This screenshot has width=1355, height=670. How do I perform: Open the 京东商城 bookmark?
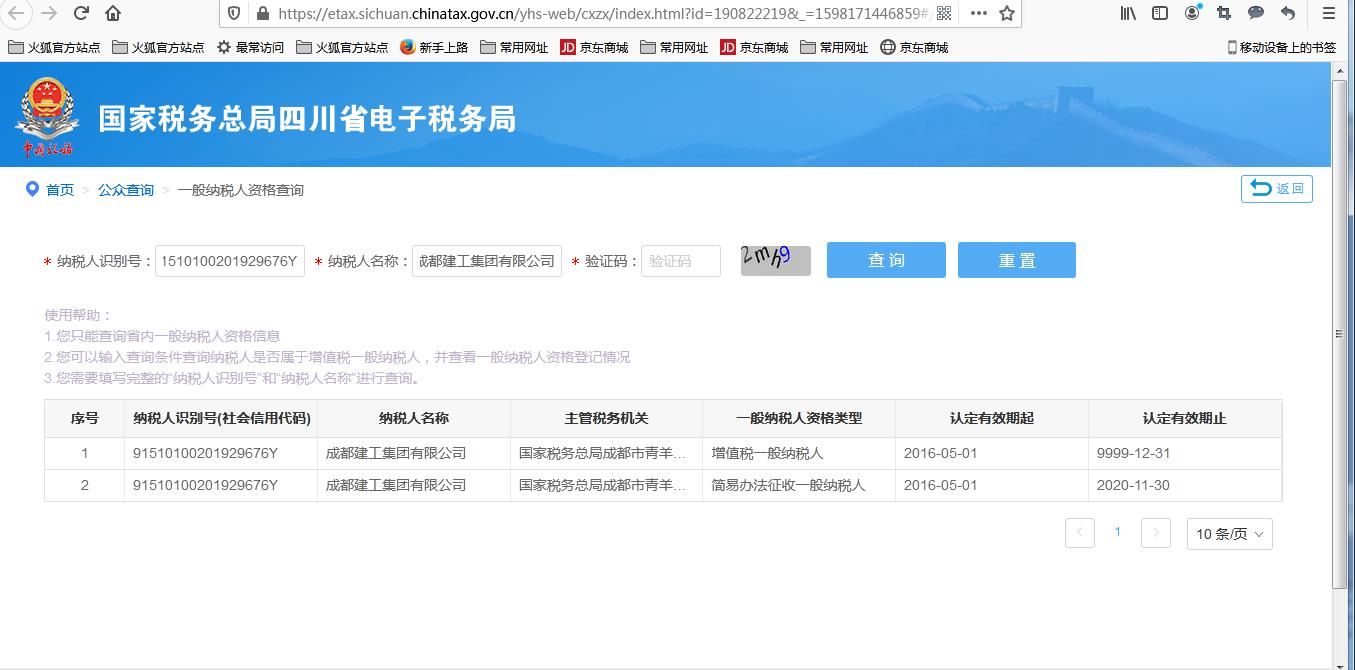click(596, 46)
